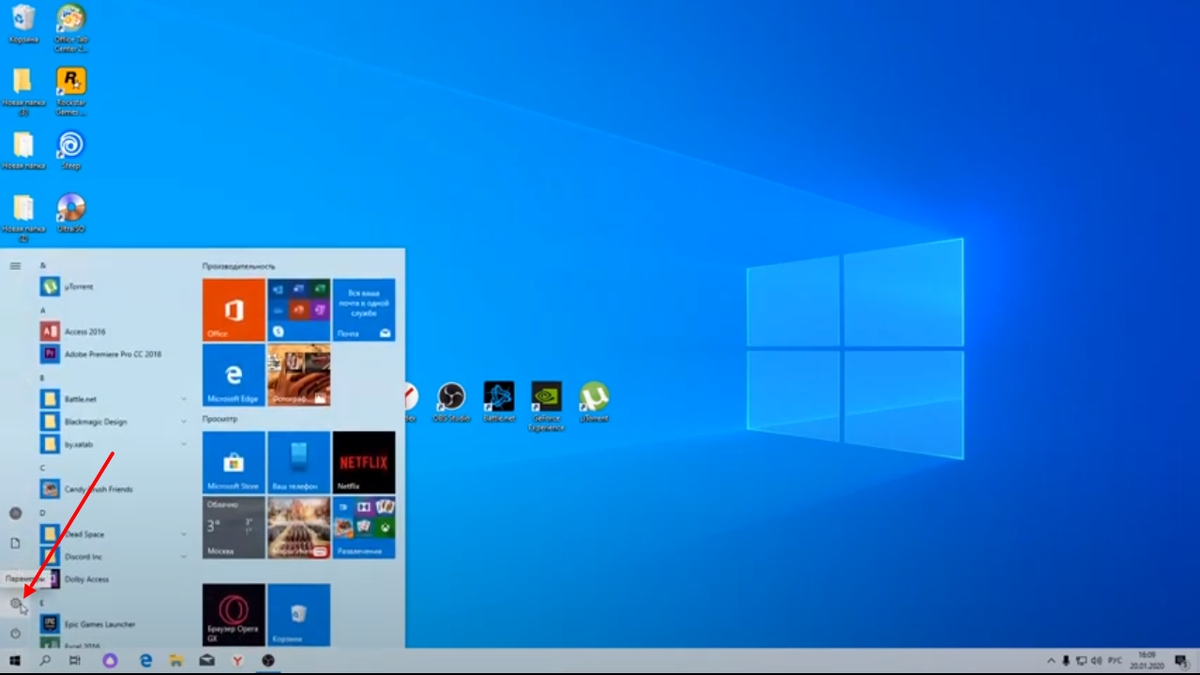Open Mail app from taskbar

click(x=207, y=661)
